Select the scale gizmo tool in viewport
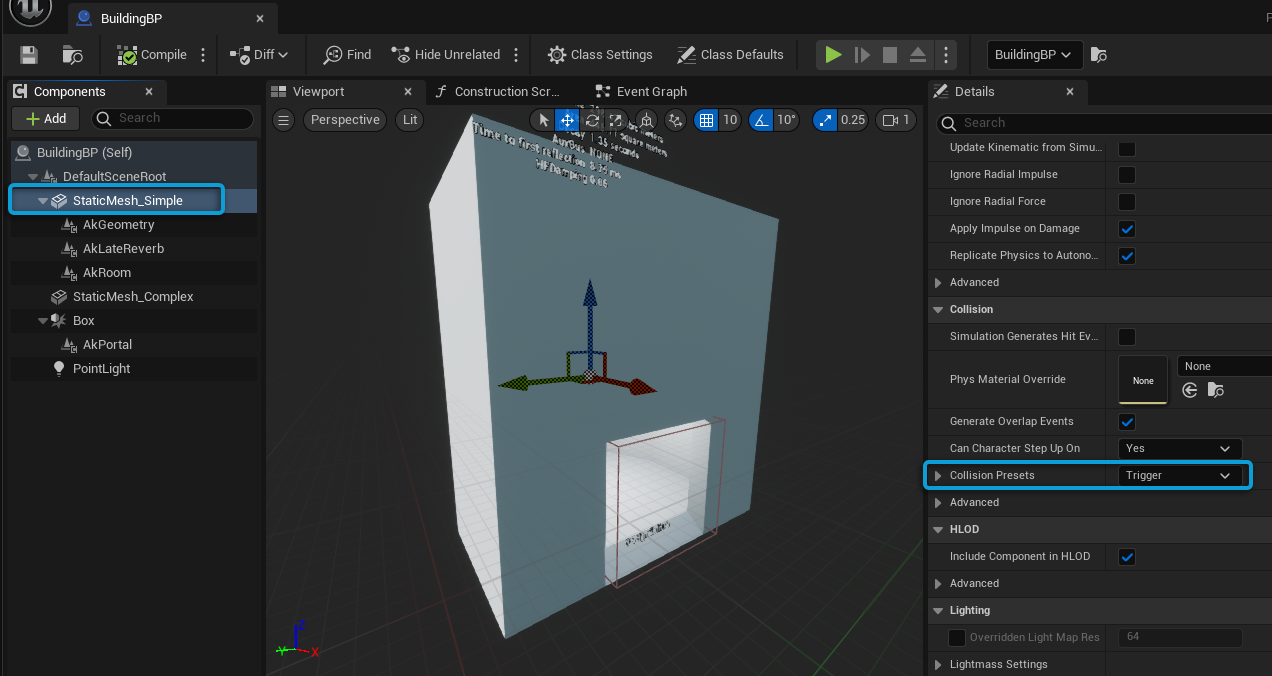This screenshot has height=676, width=1272. point(617,120)
